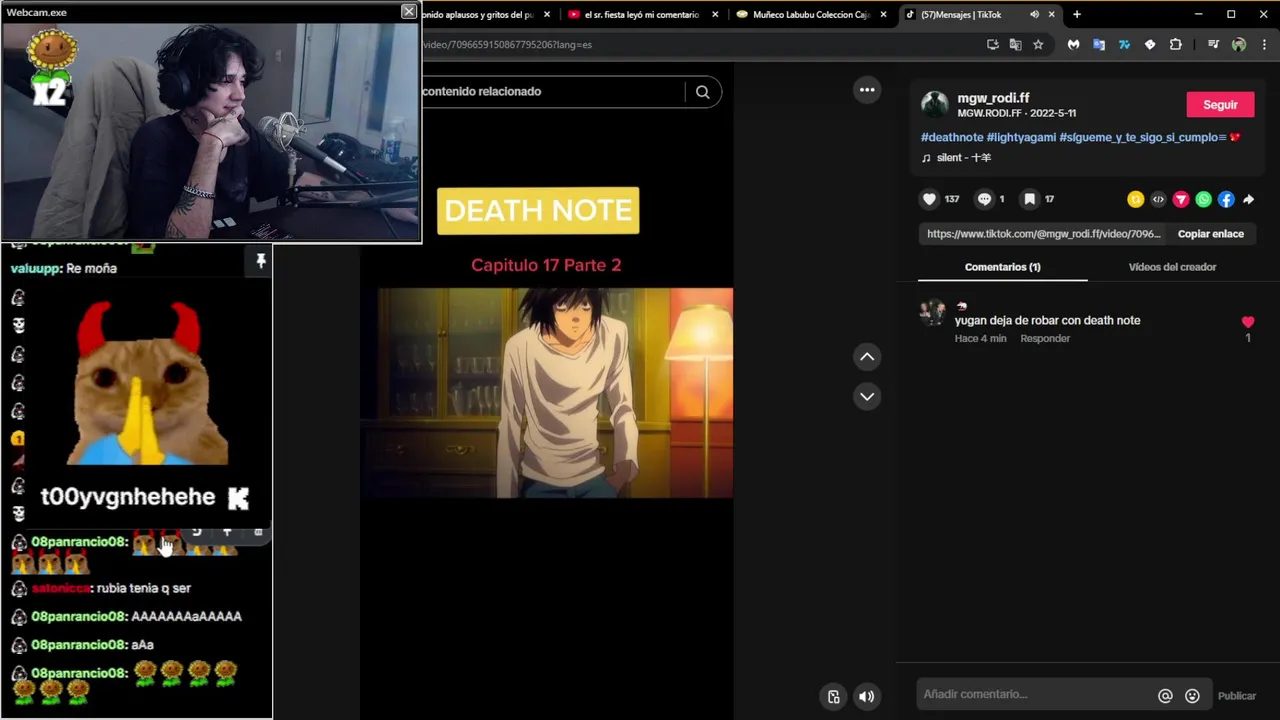Switch to the 'el sr. fiesta leyó mi comentario' tab

coord(641,15)
